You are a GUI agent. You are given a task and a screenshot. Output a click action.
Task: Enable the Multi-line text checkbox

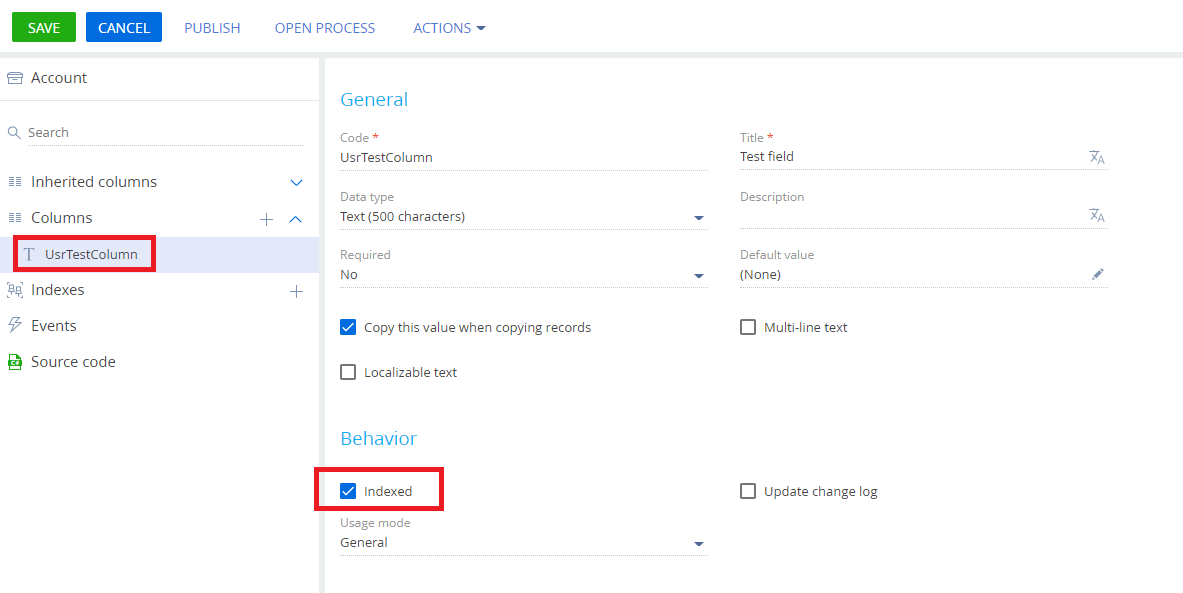[748, 327]
